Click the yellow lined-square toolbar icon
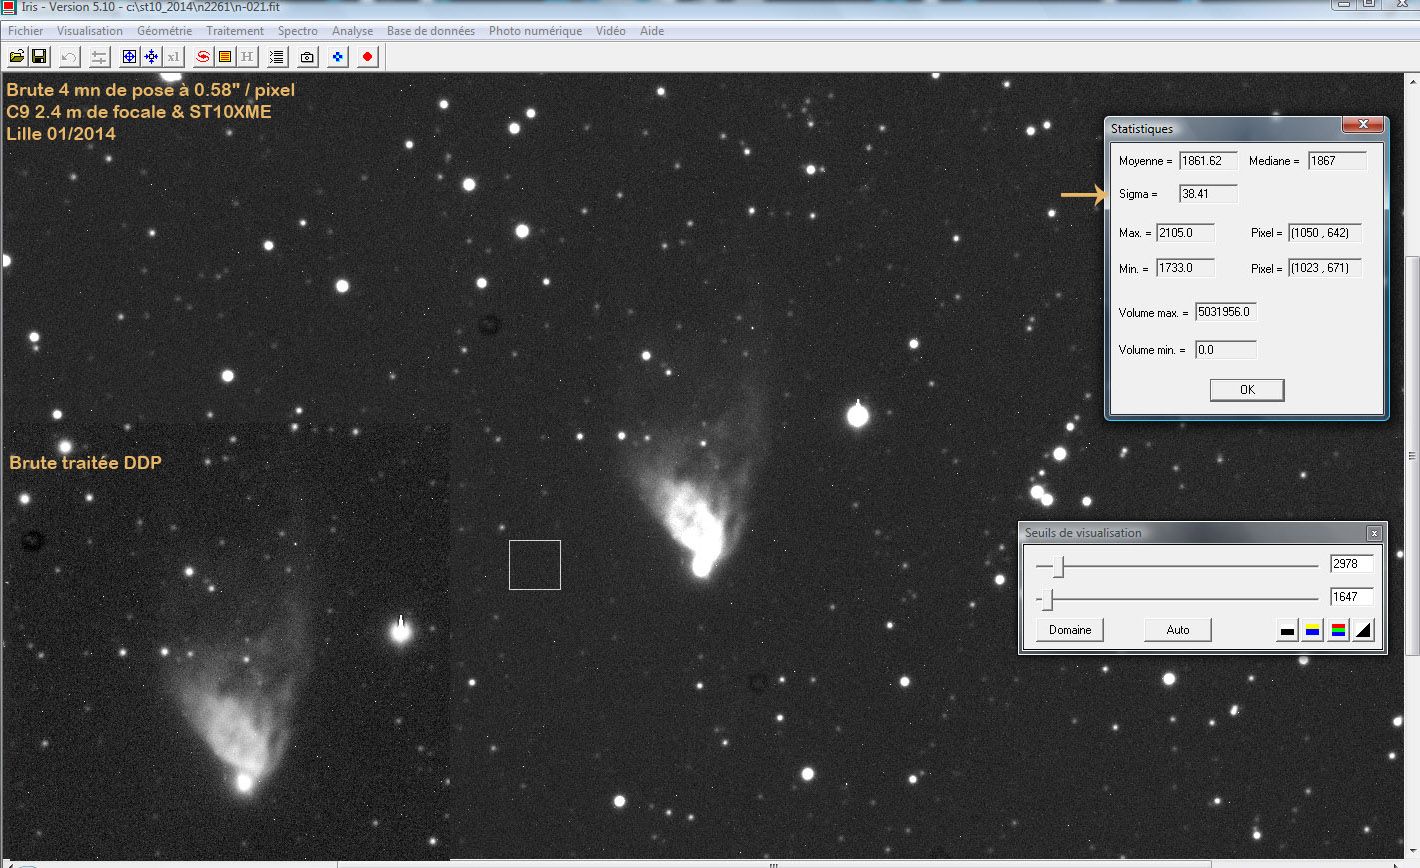Screen dimensions: 1420x868 point(225,57)
